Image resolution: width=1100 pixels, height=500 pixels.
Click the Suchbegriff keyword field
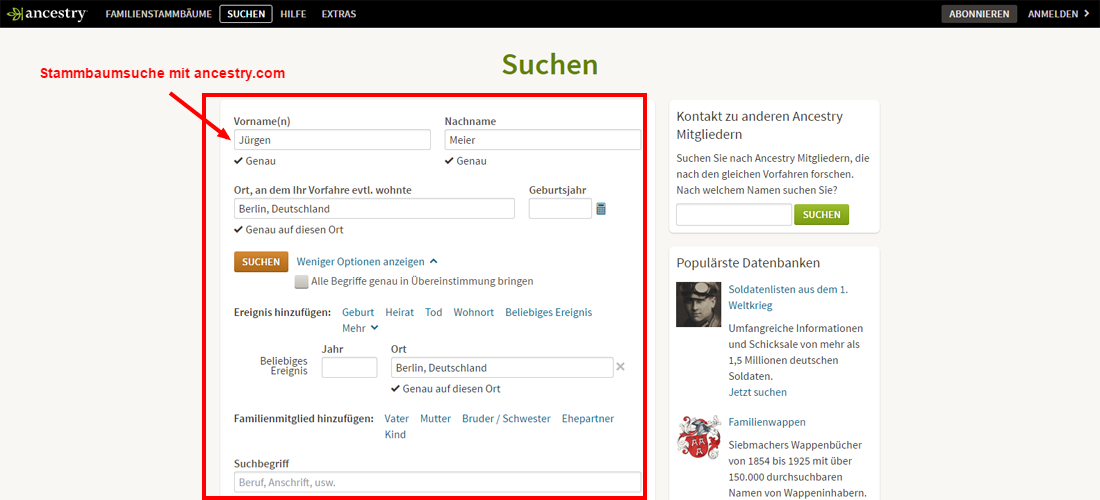coord(437,482)
